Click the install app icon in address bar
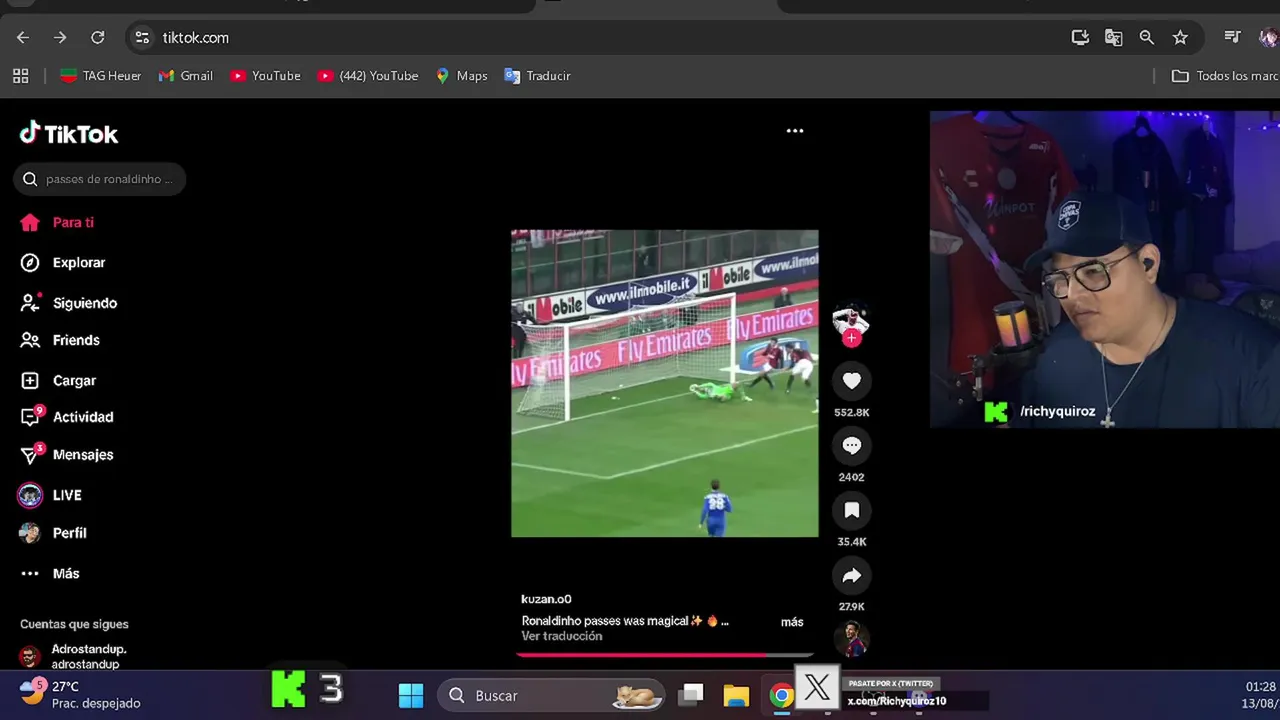The width and height of the screenshot is (1280, 720). [x=1080, y=37]
